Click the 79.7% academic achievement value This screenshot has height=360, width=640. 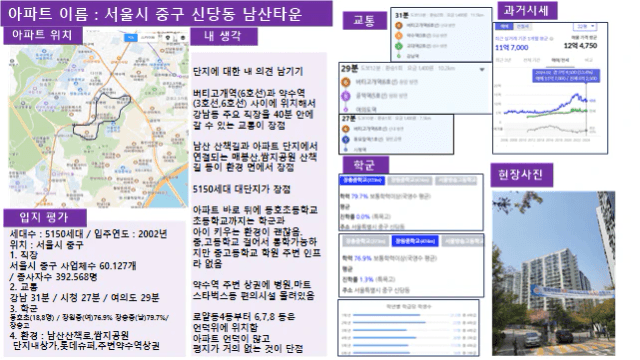click(x=359, y=196)
